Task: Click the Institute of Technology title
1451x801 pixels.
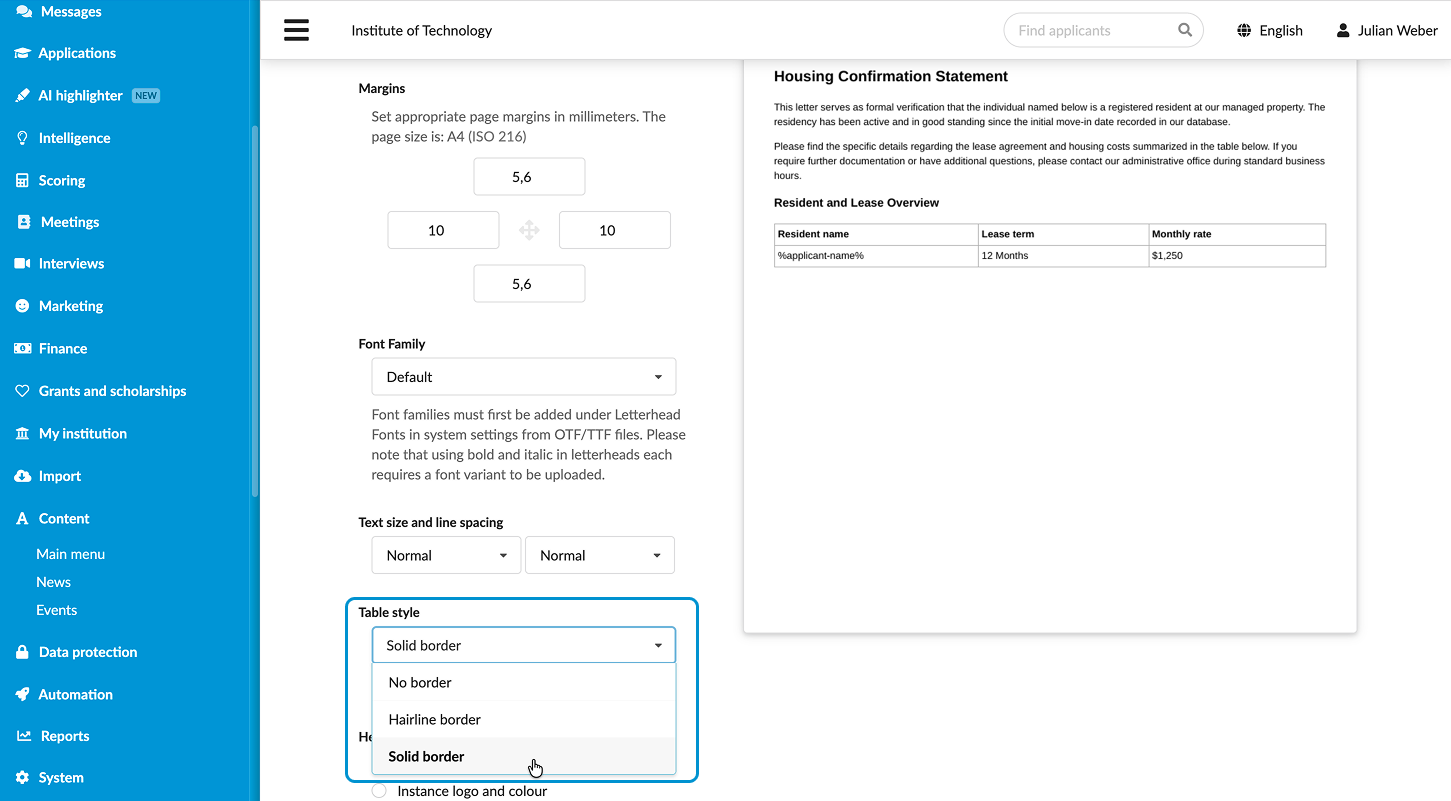Action: click(422, 30)
